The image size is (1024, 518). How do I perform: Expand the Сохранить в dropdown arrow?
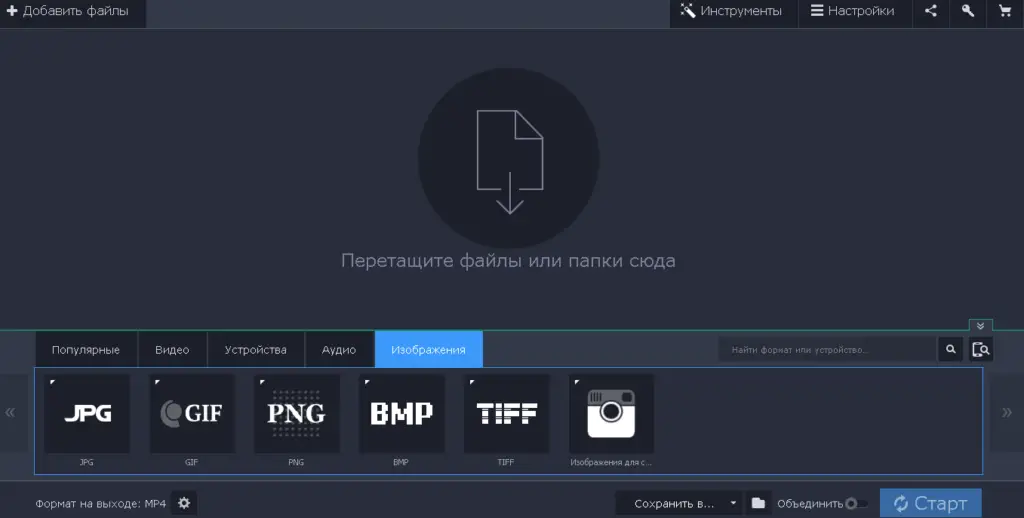tap(733, 504)
